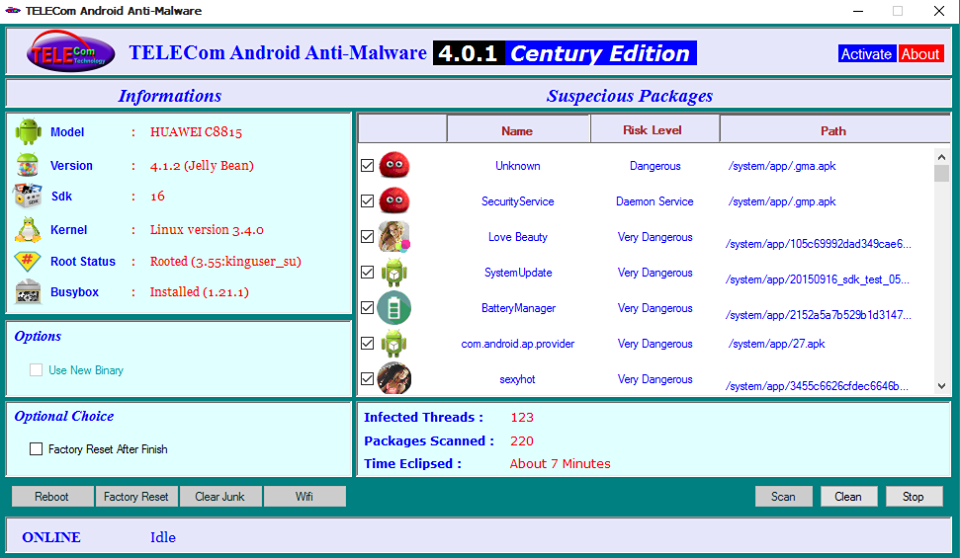Click the Love Beauty app thumbnail
The image size is (960, 558).
point(394,236)
